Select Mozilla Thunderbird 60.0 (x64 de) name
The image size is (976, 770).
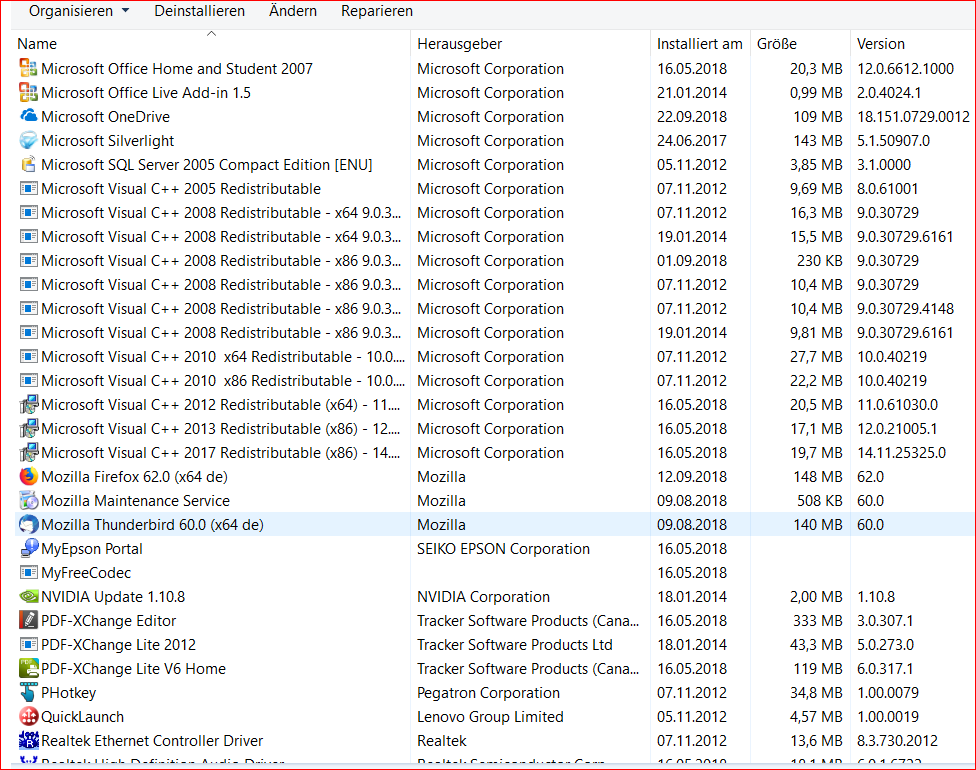(x=152, y=525)
